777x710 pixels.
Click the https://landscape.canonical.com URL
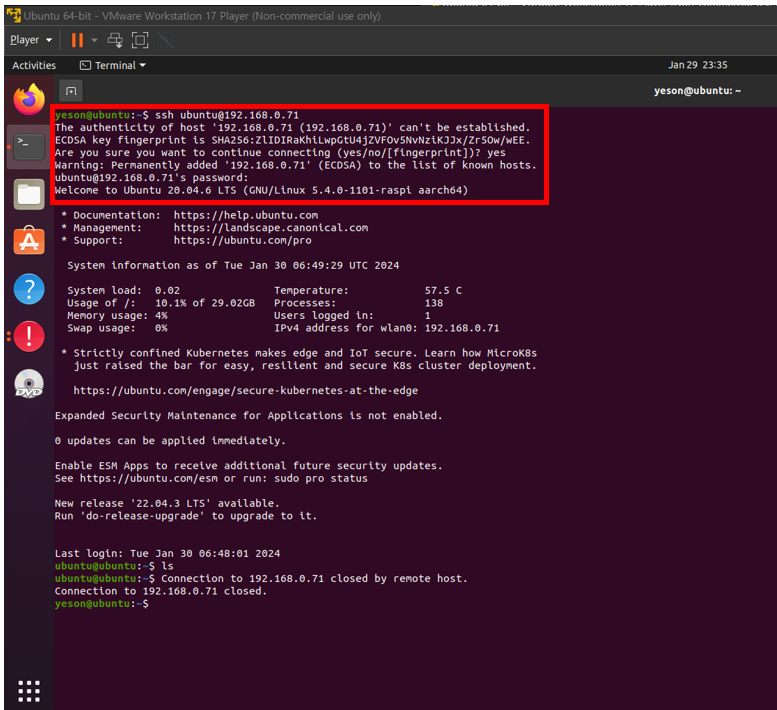click(271, 228)
